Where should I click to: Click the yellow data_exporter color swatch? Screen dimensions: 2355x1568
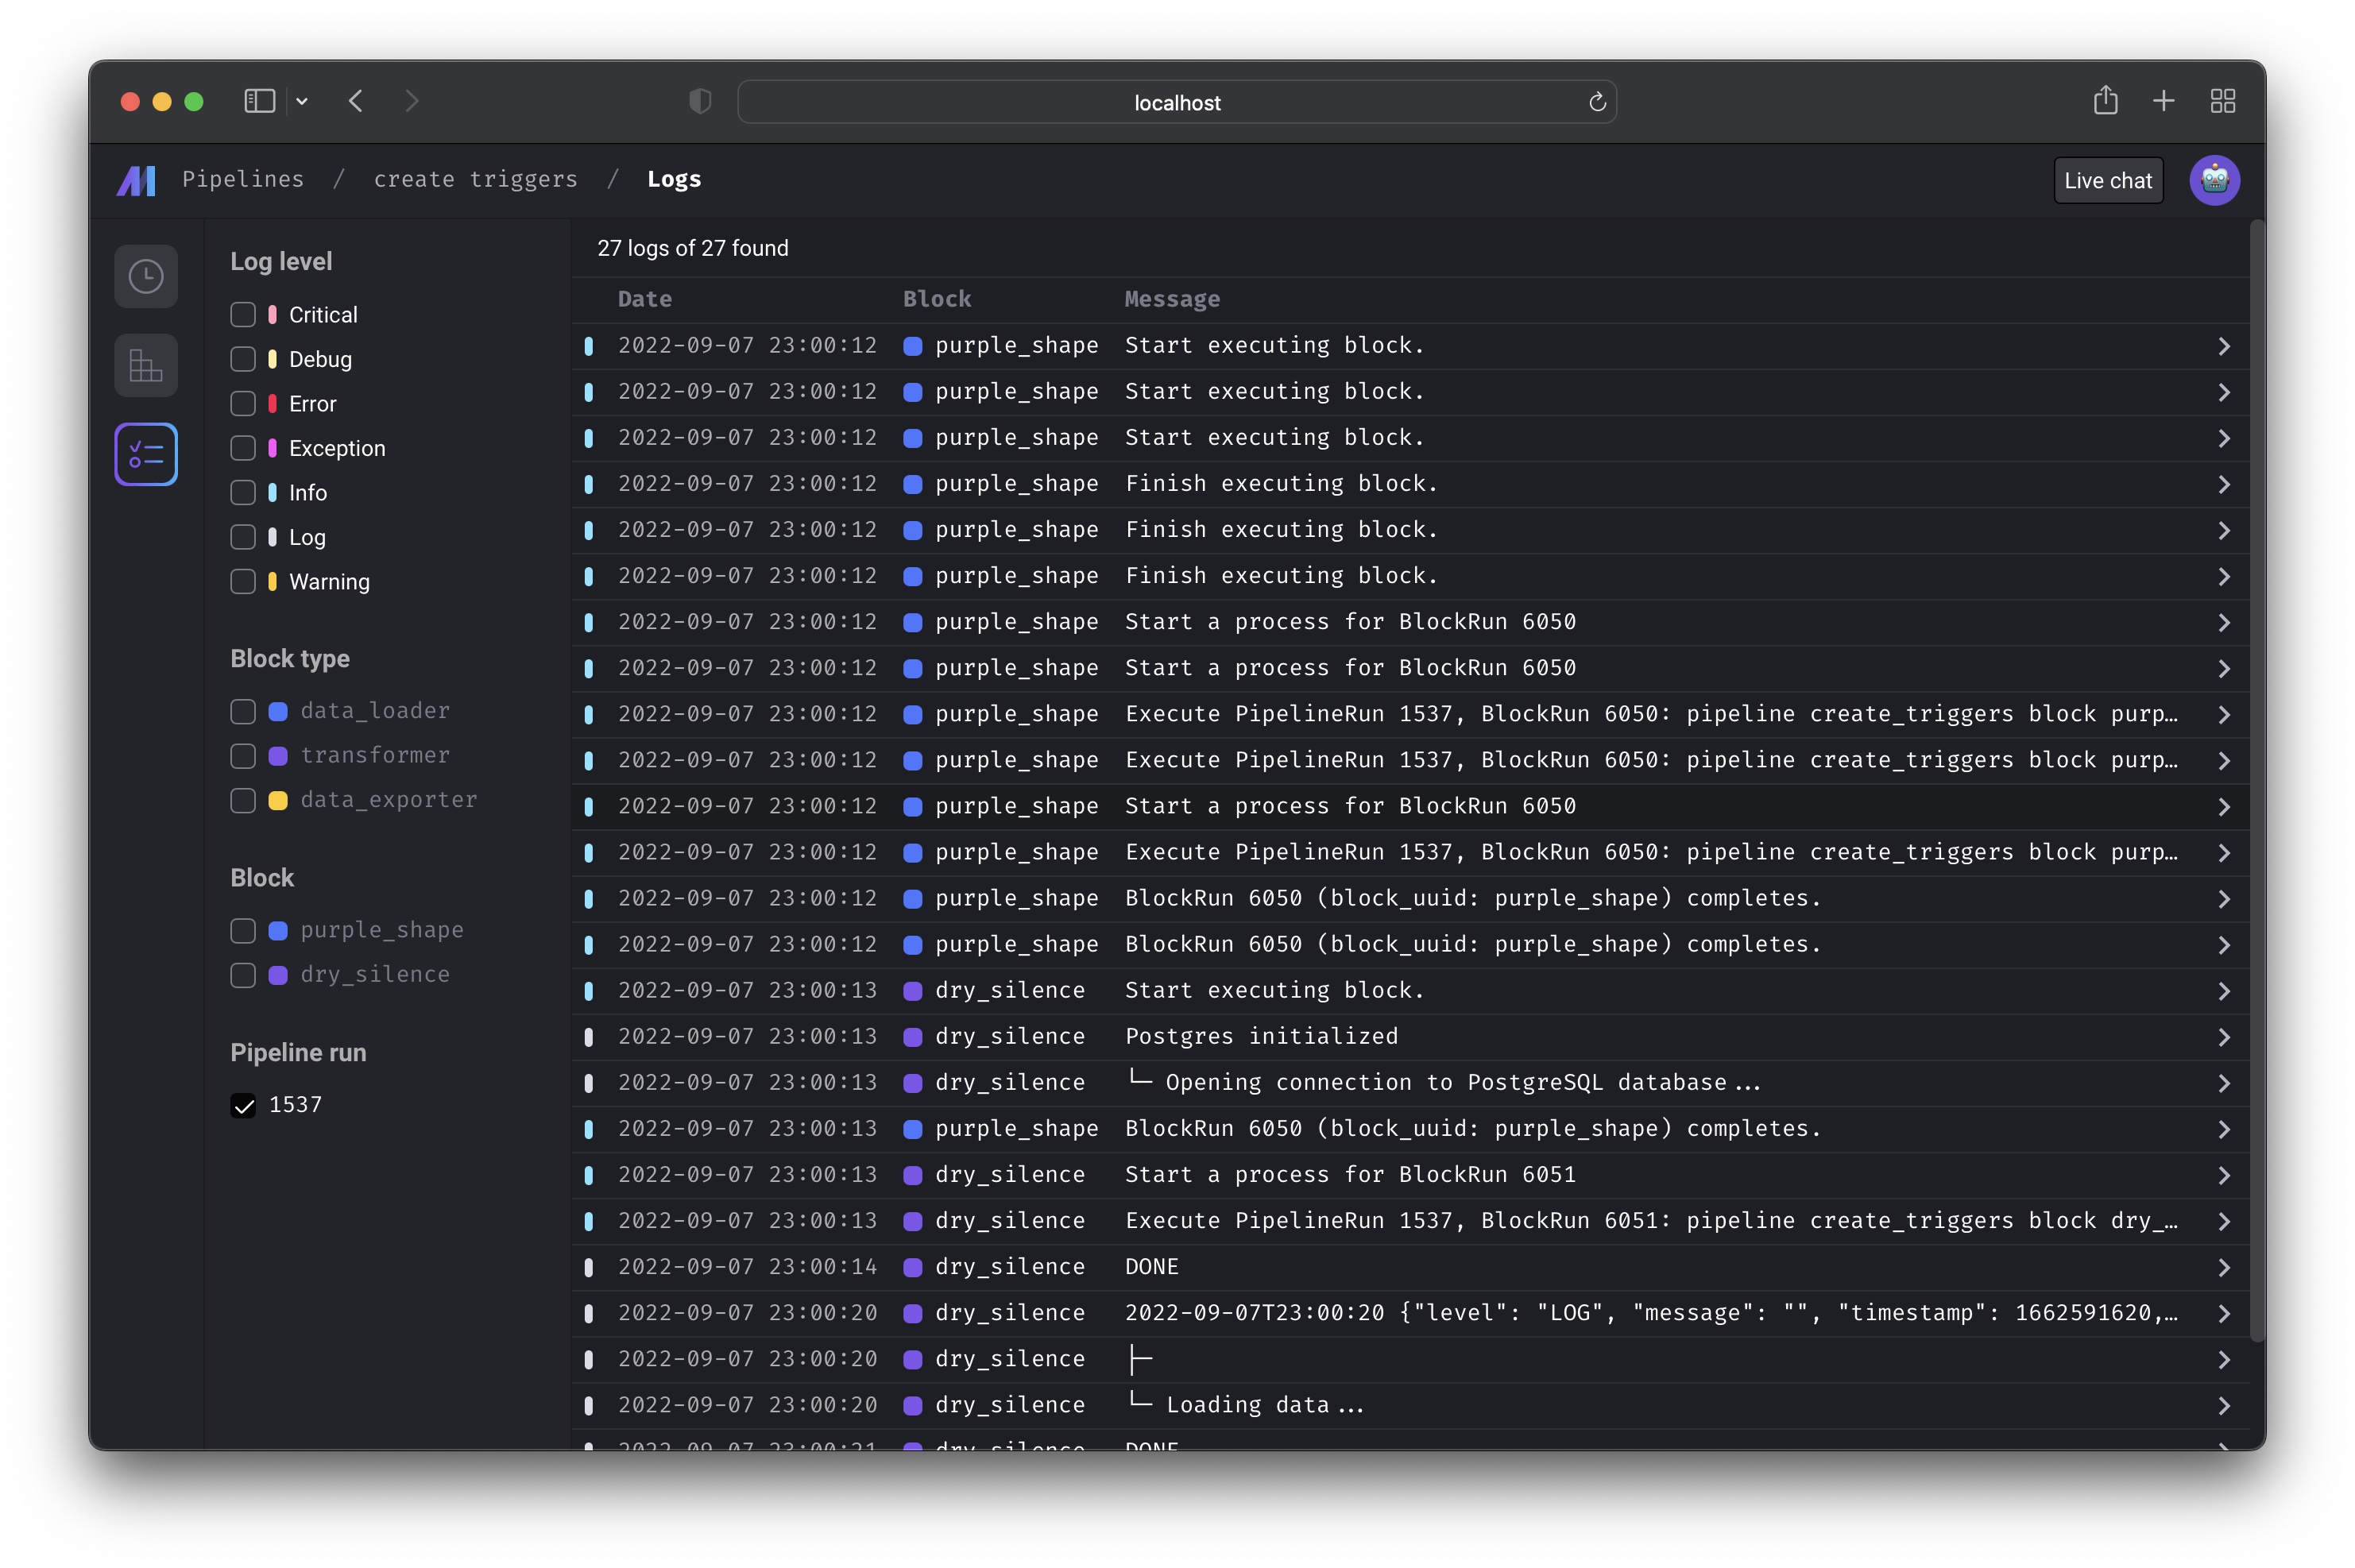click(x=278, y=801)
